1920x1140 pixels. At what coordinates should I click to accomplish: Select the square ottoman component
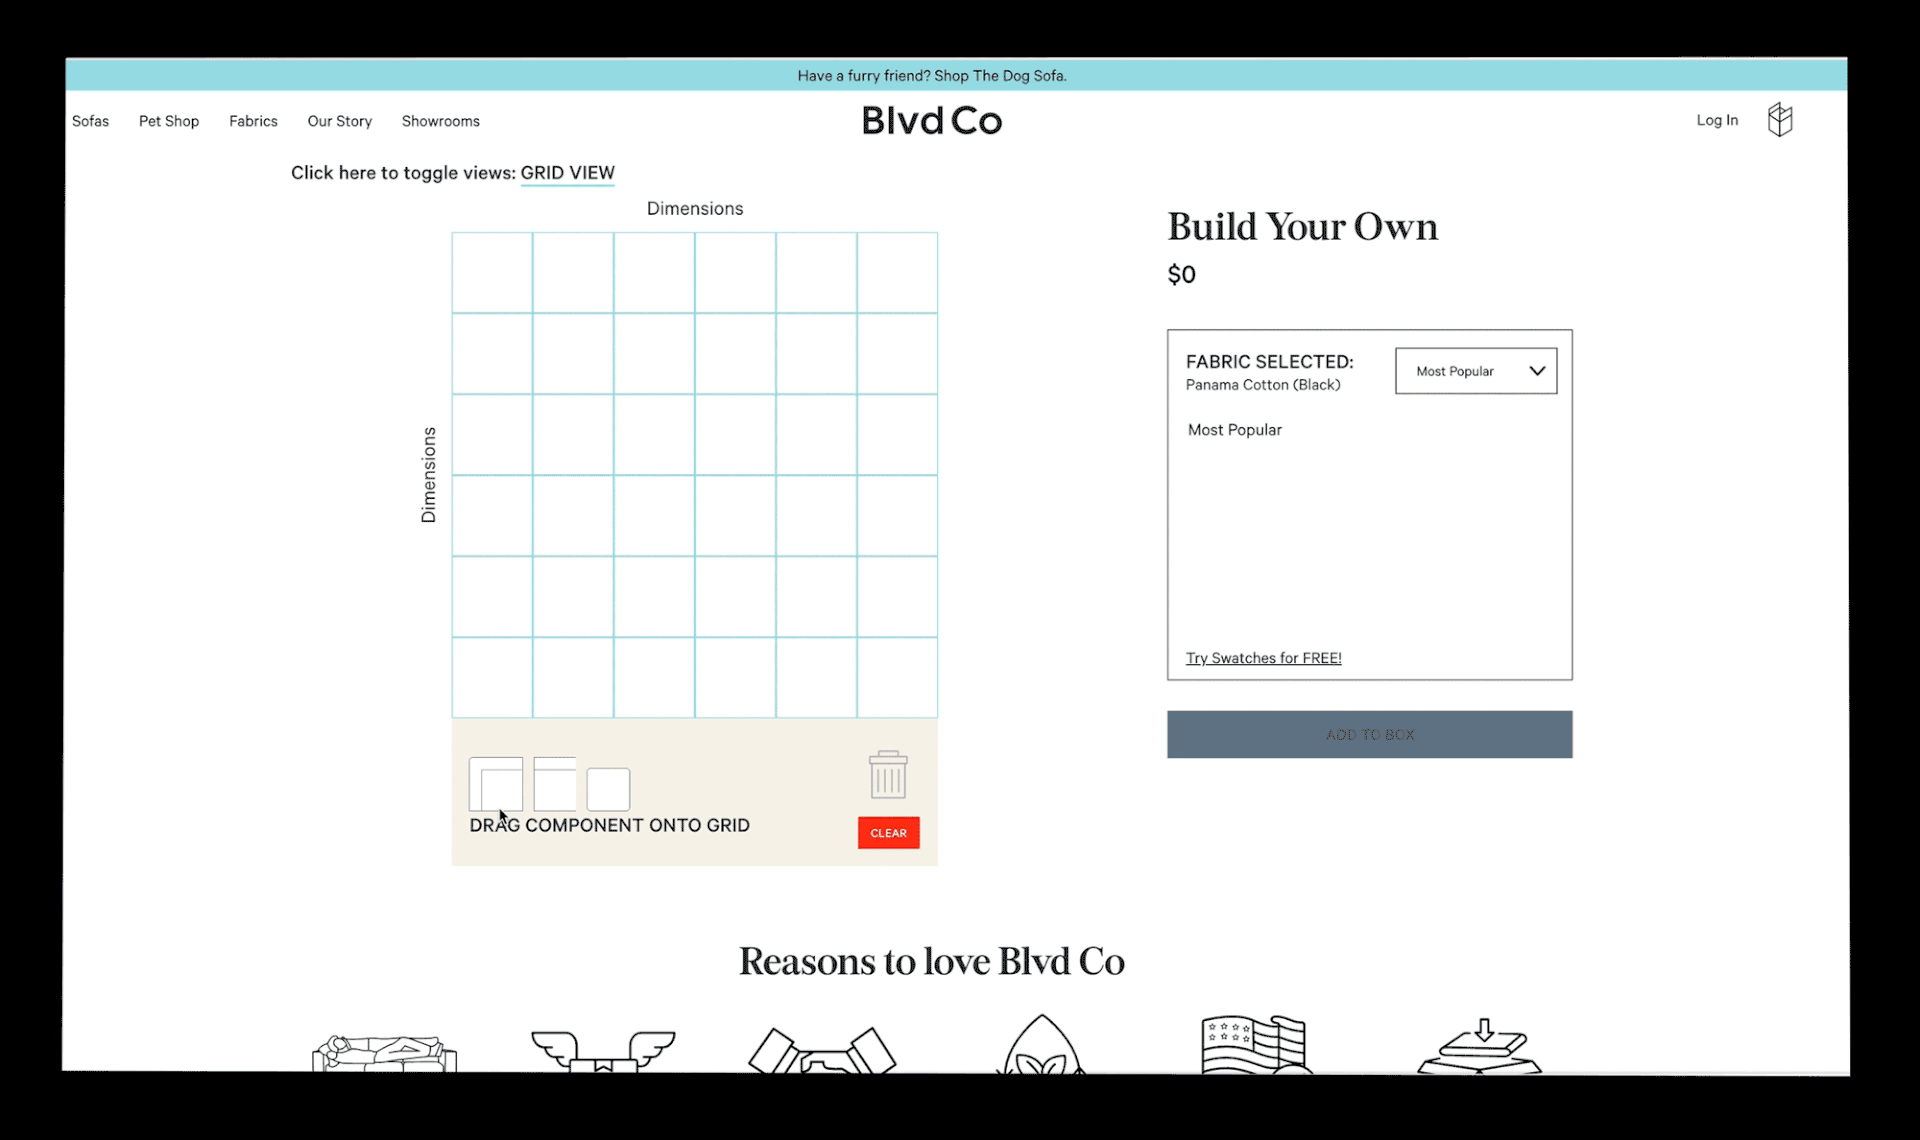pos(608,789)
